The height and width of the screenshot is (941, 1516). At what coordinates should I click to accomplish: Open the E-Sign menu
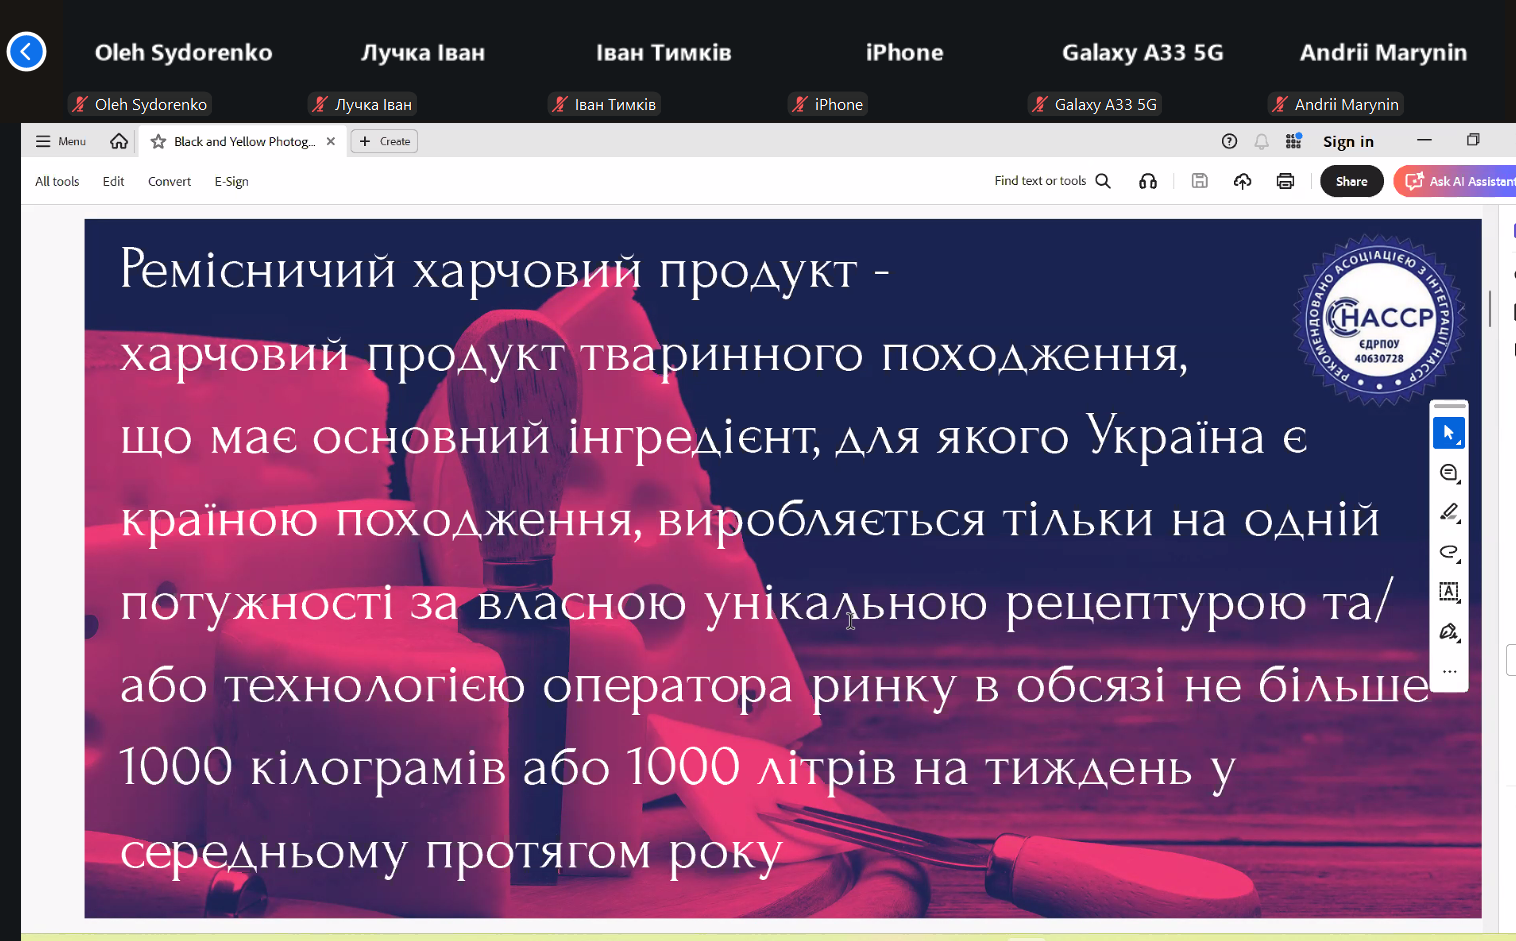[231, 181]
